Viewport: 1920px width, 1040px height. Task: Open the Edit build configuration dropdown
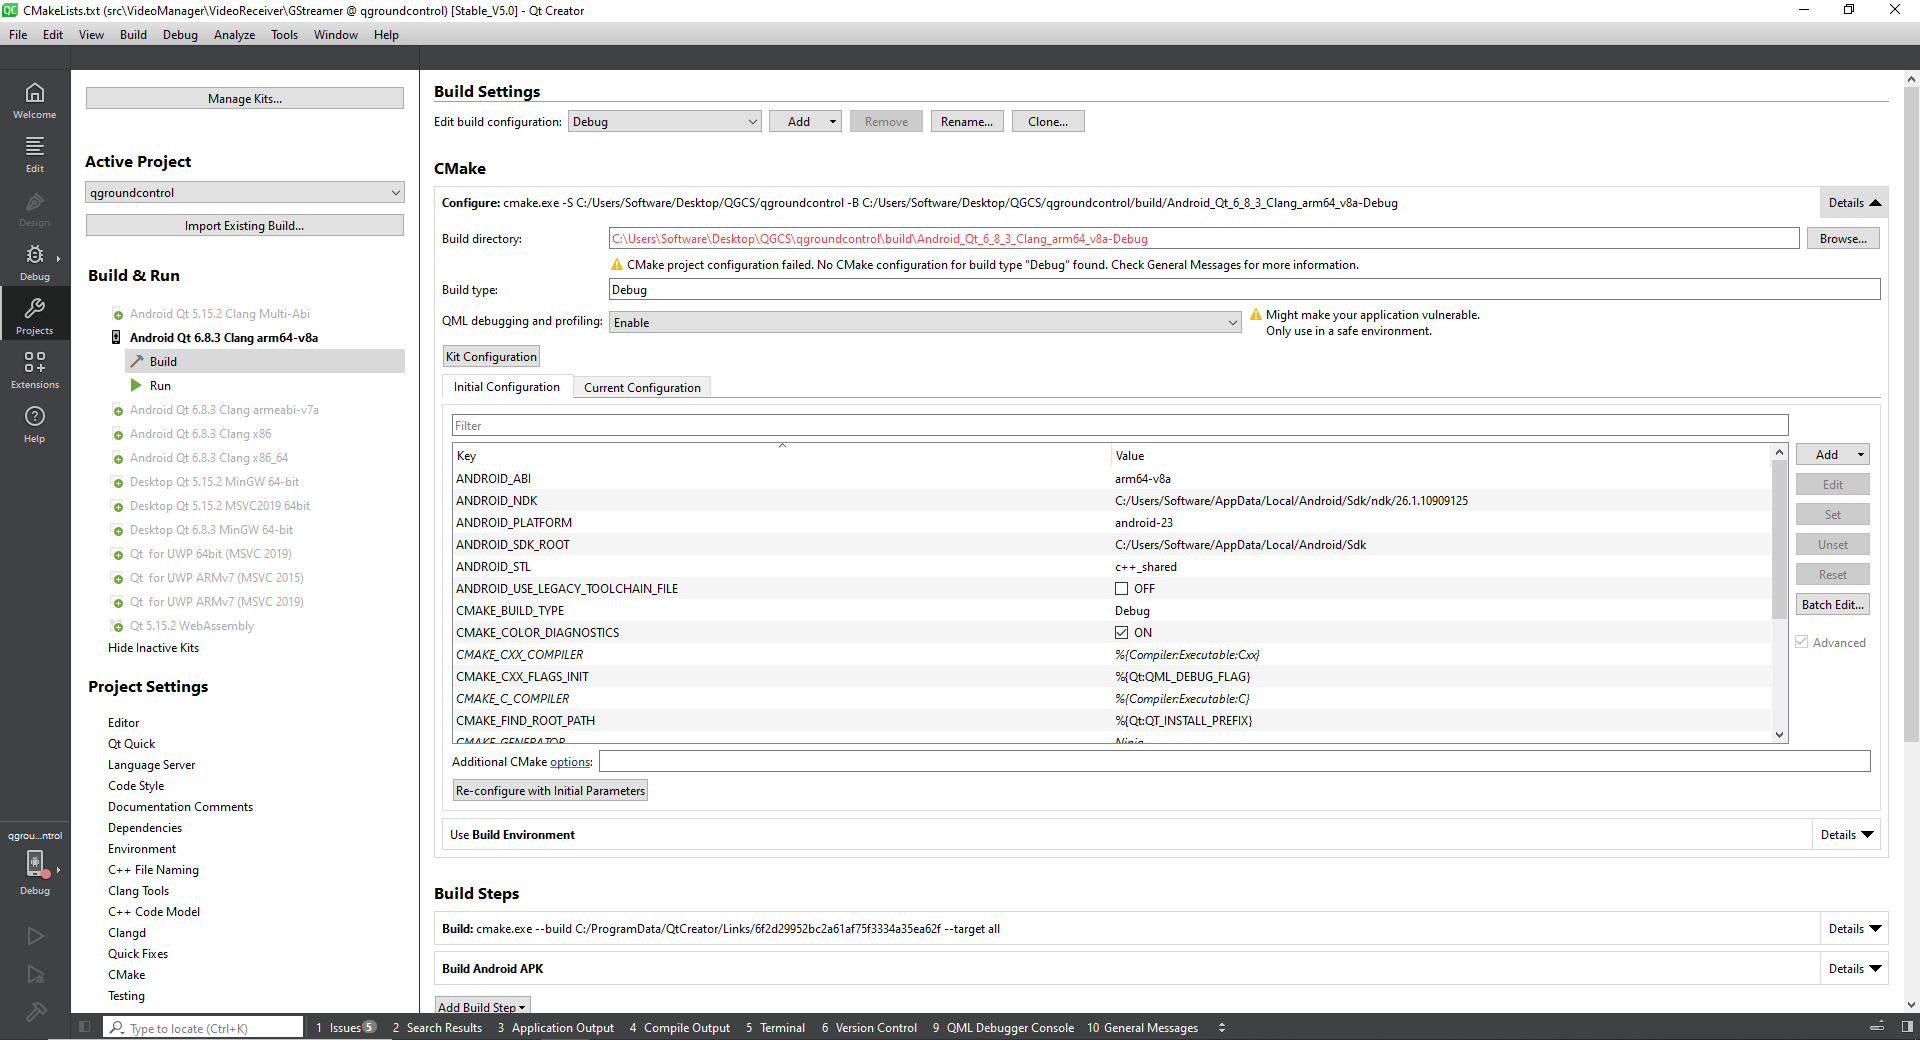(x=664, y=120)
